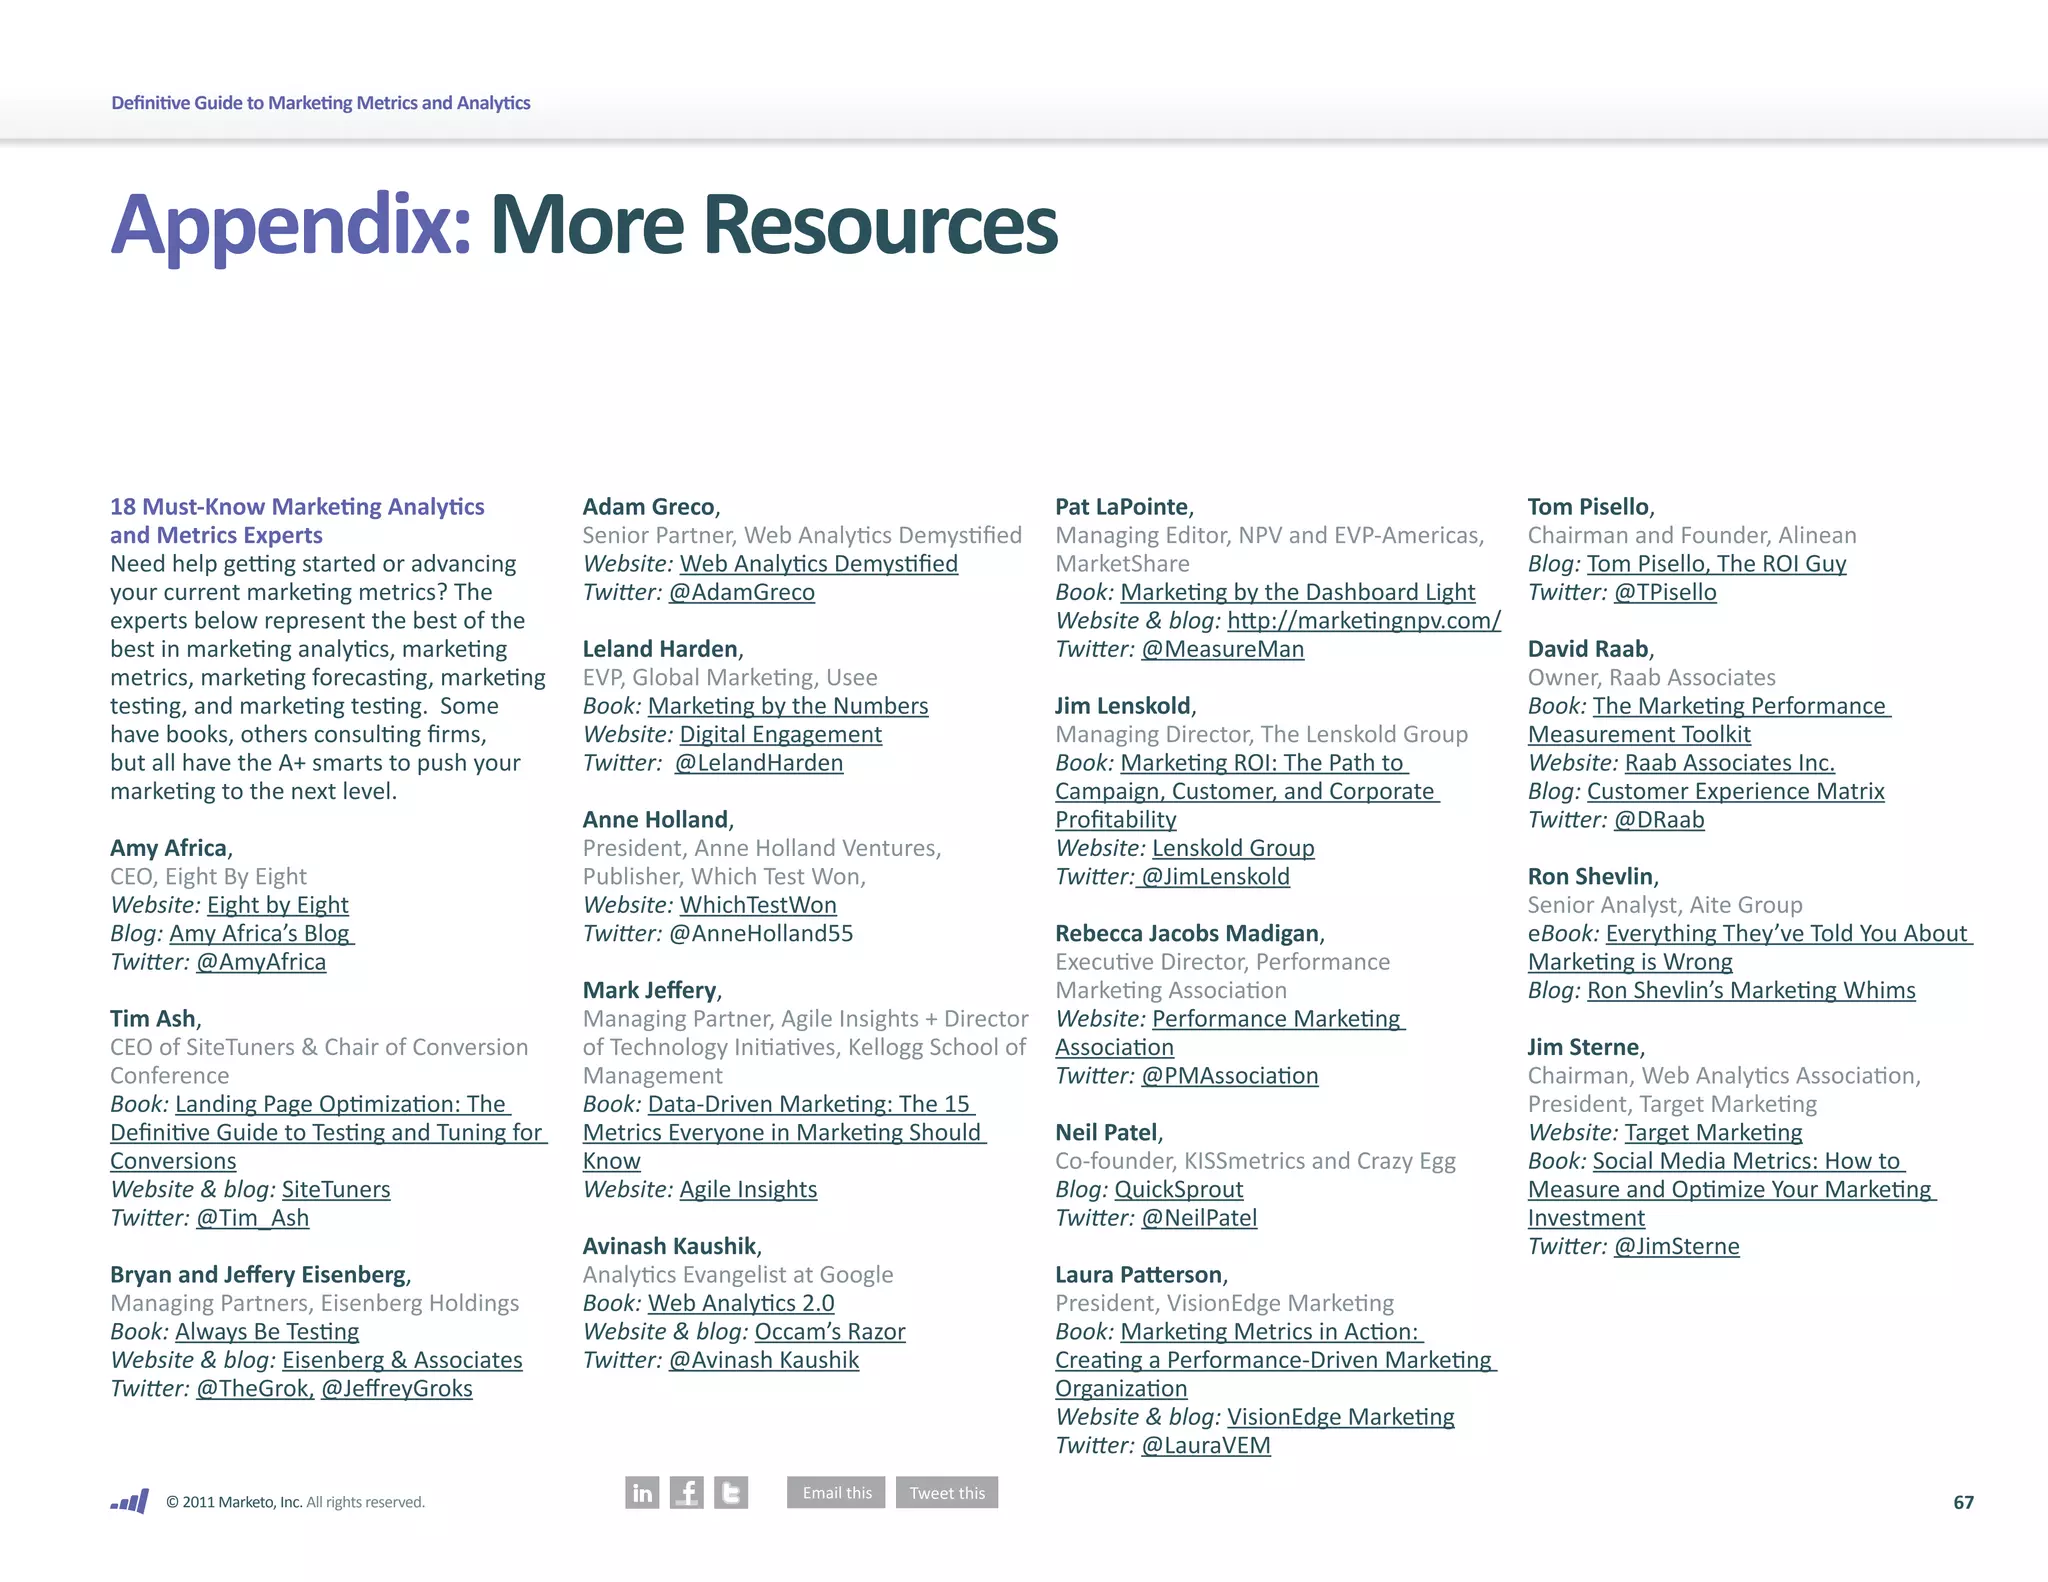Click the Appendix: More Resources title

(x=584, y=225)
